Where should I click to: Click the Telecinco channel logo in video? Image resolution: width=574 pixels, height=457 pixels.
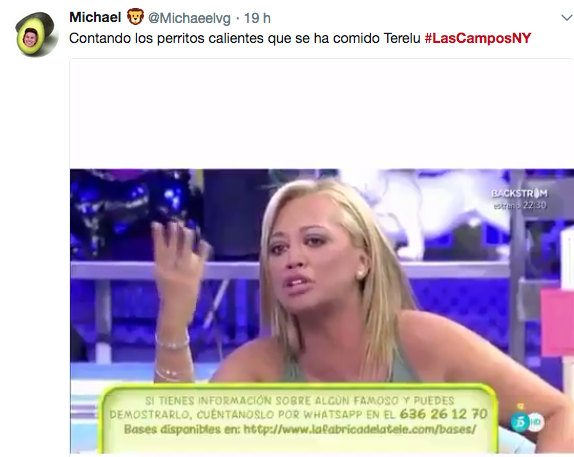coord(520,422)
